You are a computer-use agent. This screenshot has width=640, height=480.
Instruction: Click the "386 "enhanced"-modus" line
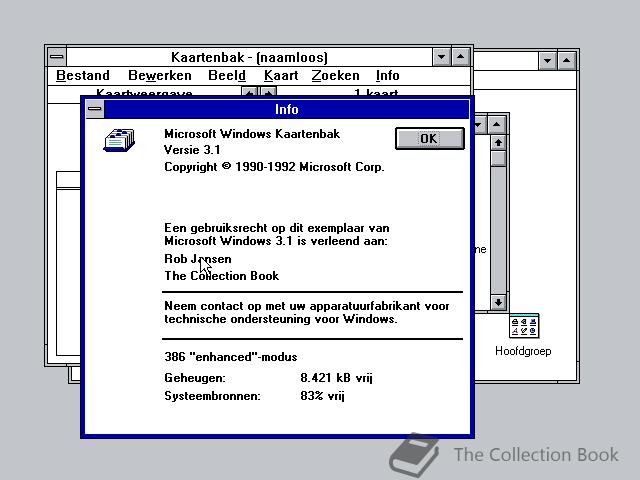click(x=231, y=357)
